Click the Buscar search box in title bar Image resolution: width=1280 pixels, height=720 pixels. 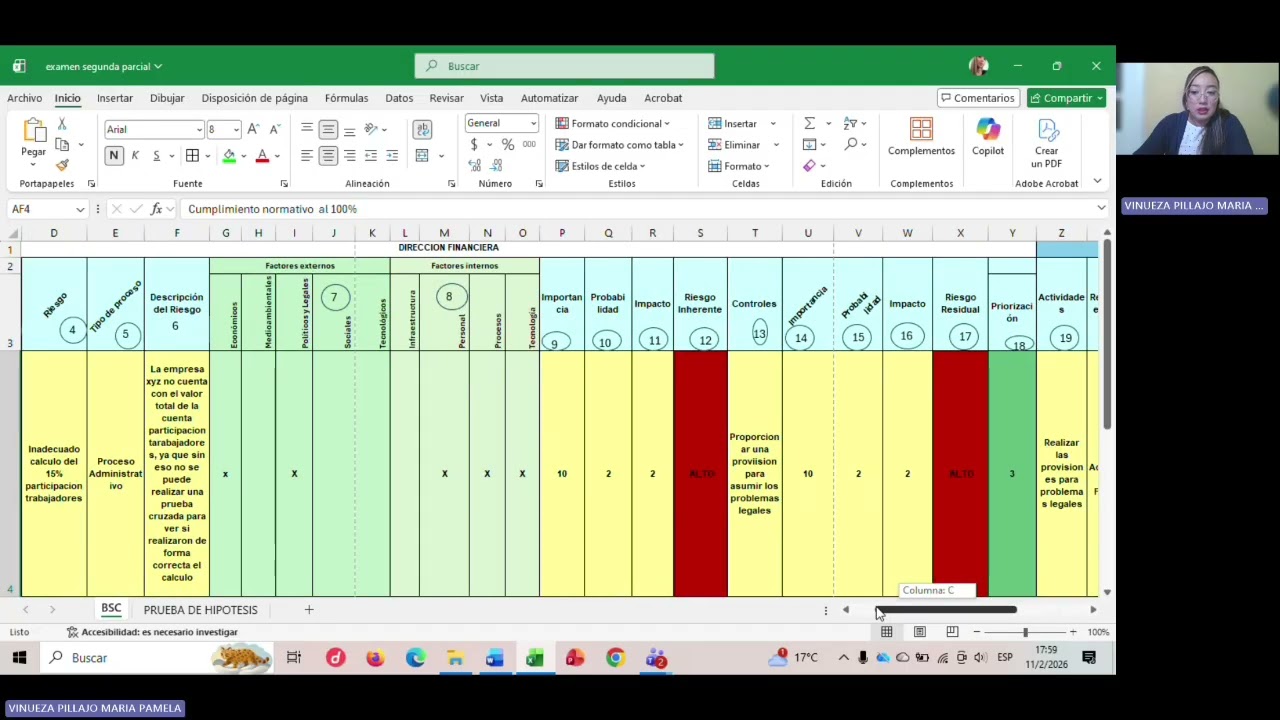[564, 66]
